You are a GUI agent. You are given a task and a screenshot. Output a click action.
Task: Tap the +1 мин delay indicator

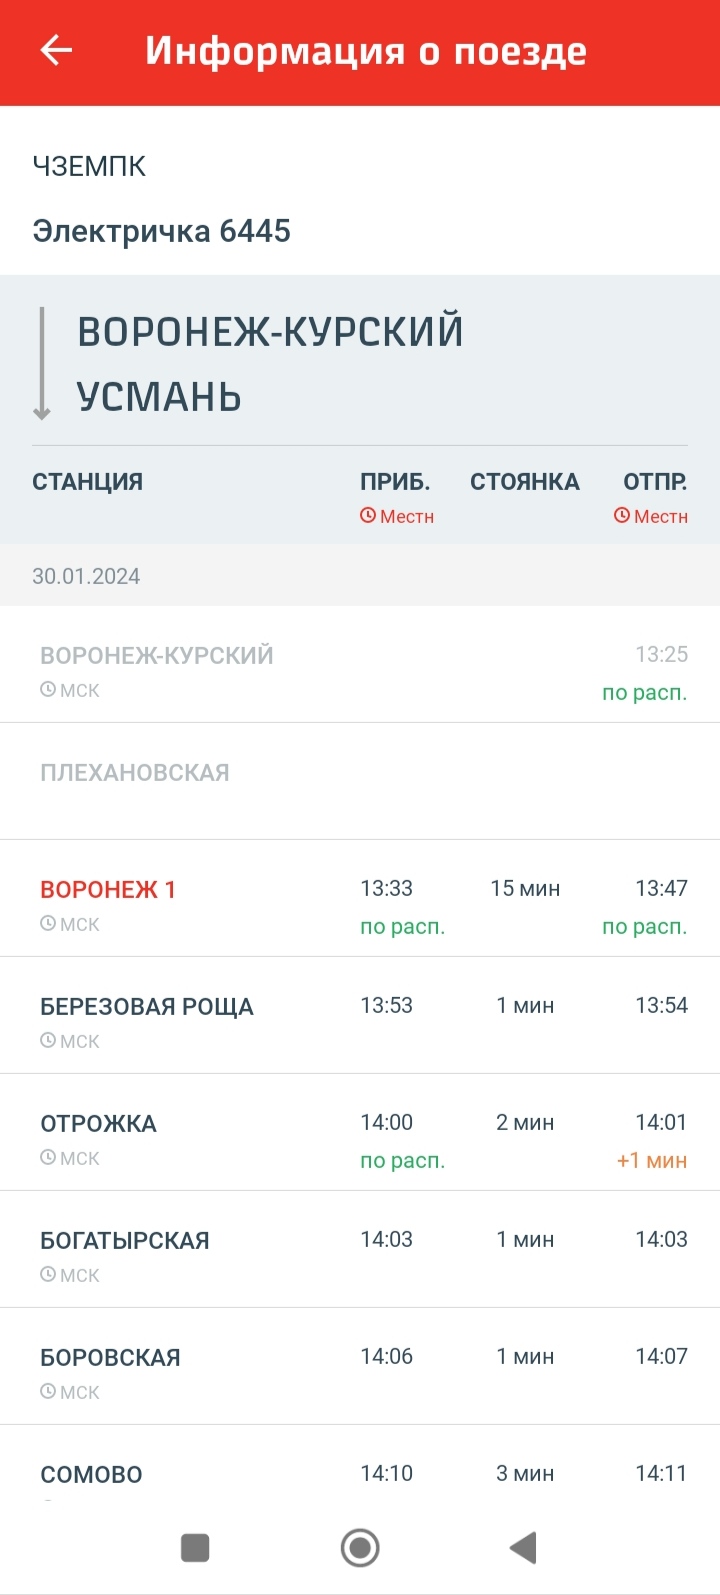point(652,1161)
